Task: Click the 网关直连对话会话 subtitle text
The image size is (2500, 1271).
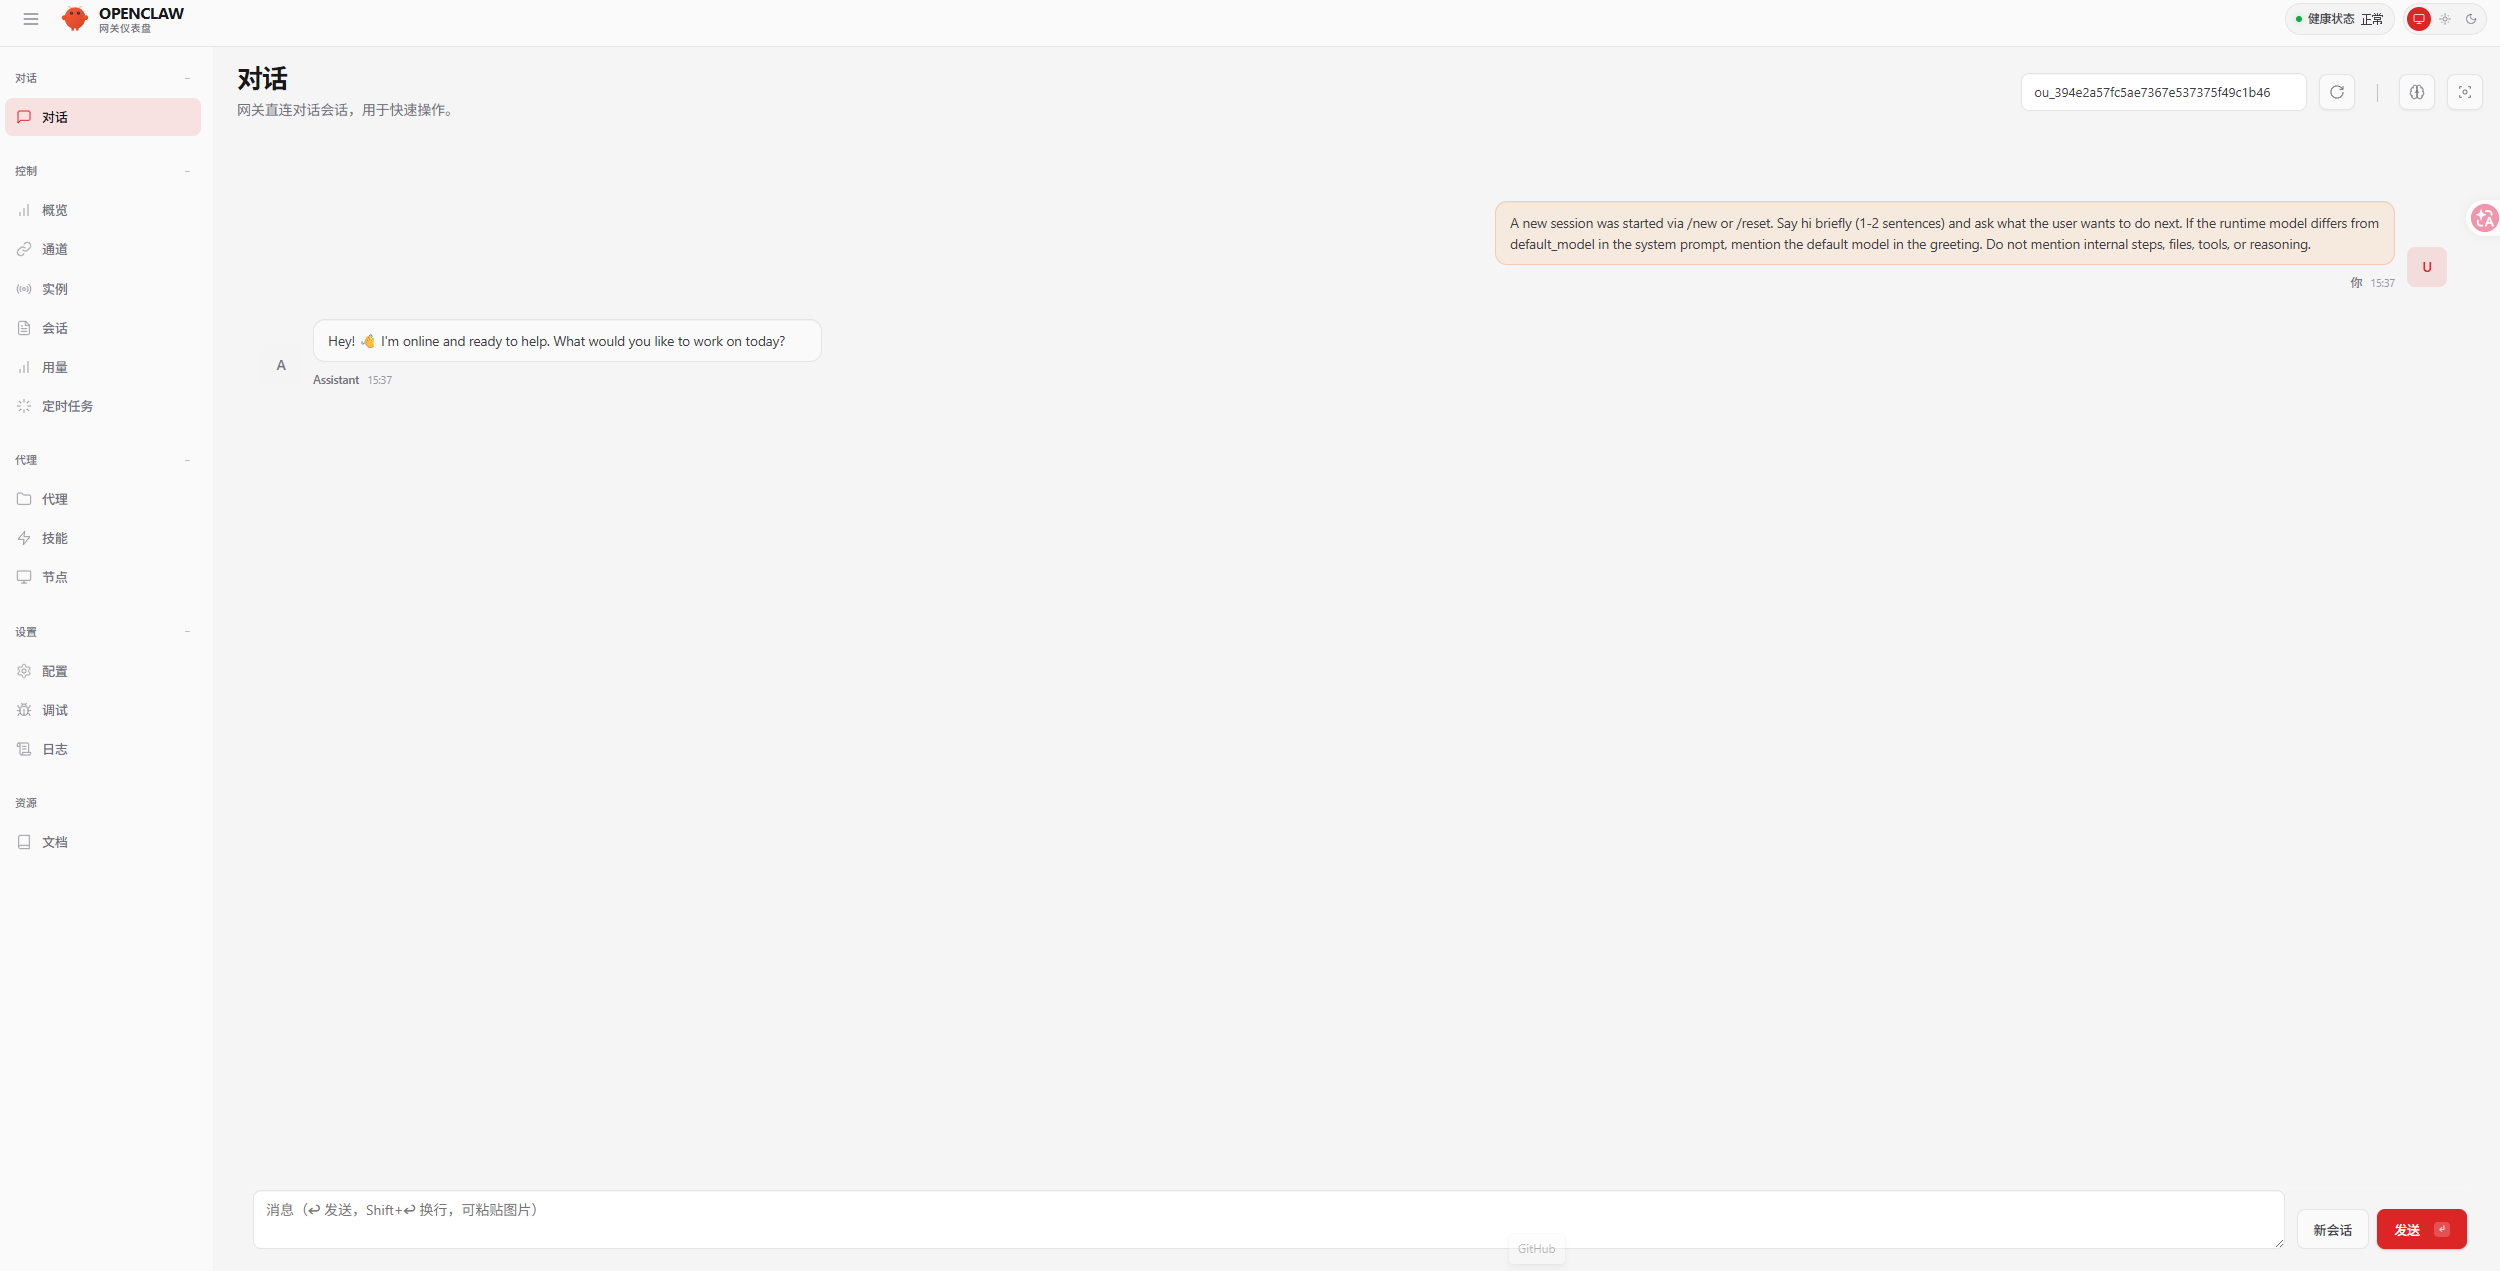Action: (x=347, y=110)
